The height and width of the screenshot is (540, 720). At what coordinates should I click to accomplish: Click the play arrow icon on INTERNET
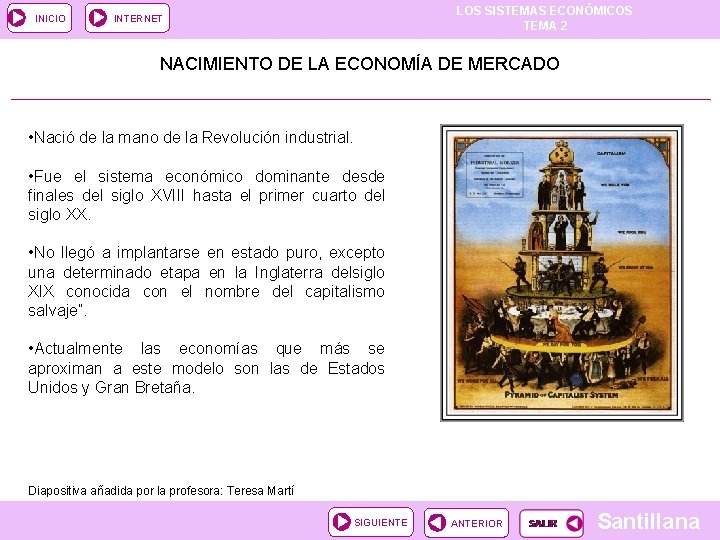[x=98, y=18]
